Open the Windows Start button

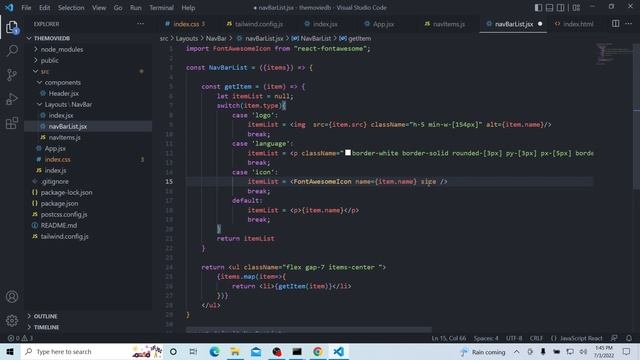pyautogui.click(x=10, y=351)
